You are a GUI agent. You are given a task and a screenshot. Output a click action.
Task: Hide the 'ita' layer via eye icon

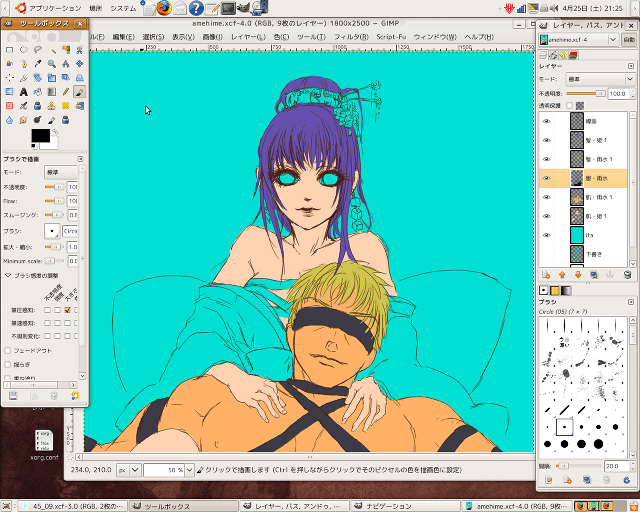pos(547,235)
